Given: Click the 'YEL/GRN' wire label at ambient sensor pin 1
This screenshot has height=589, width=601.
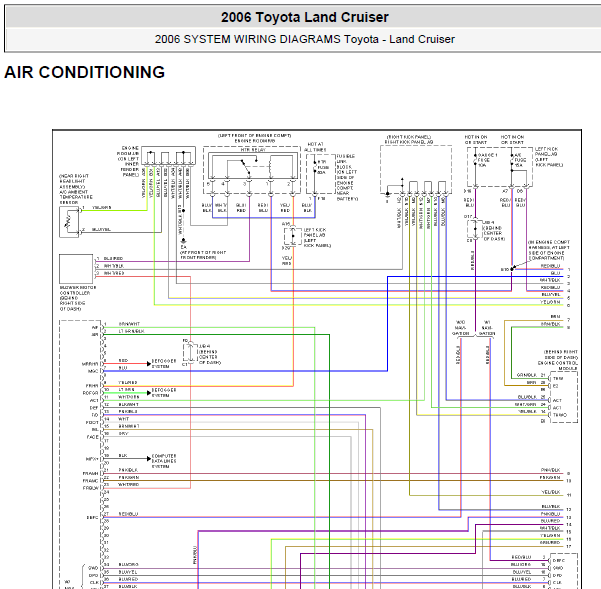Looking at the screenshot, I should [102, 207].
